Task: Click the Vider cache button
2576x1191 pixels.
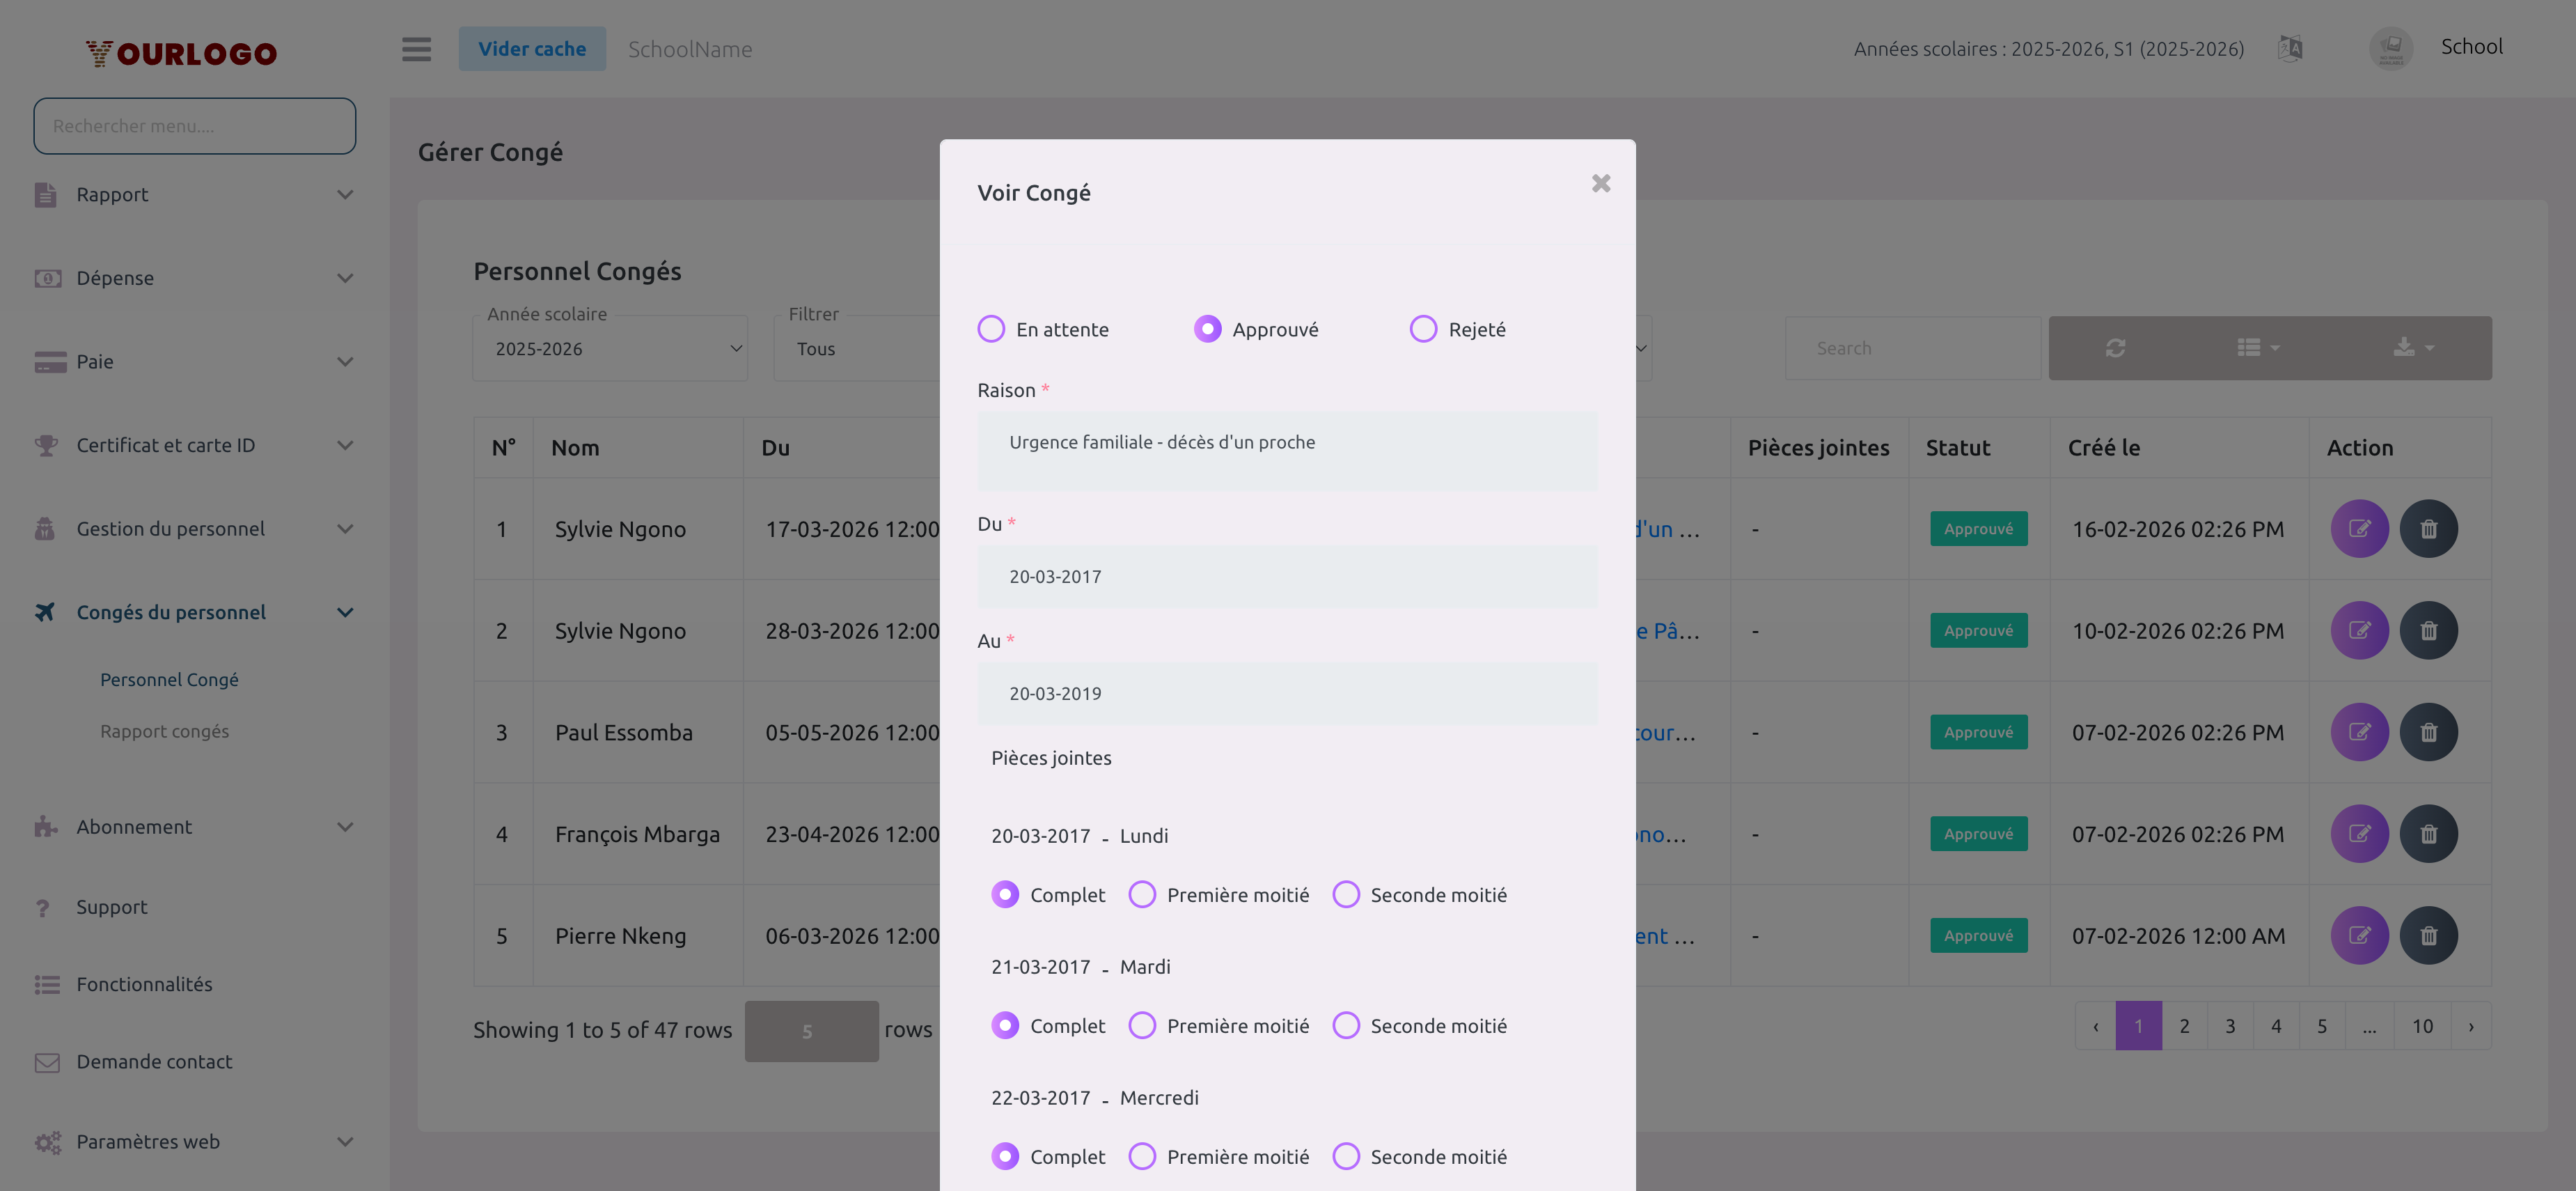Action: click(x=532, y=49)
